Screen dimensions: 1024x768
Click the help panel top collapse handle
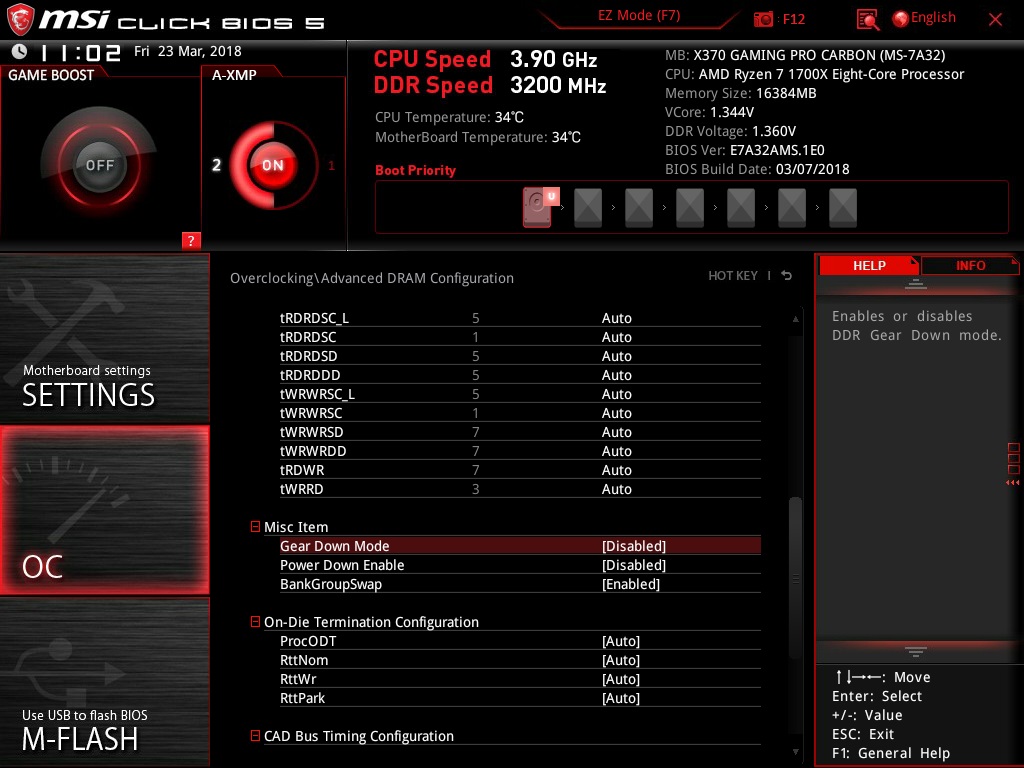pyautogui.click(x=916, y=284)
